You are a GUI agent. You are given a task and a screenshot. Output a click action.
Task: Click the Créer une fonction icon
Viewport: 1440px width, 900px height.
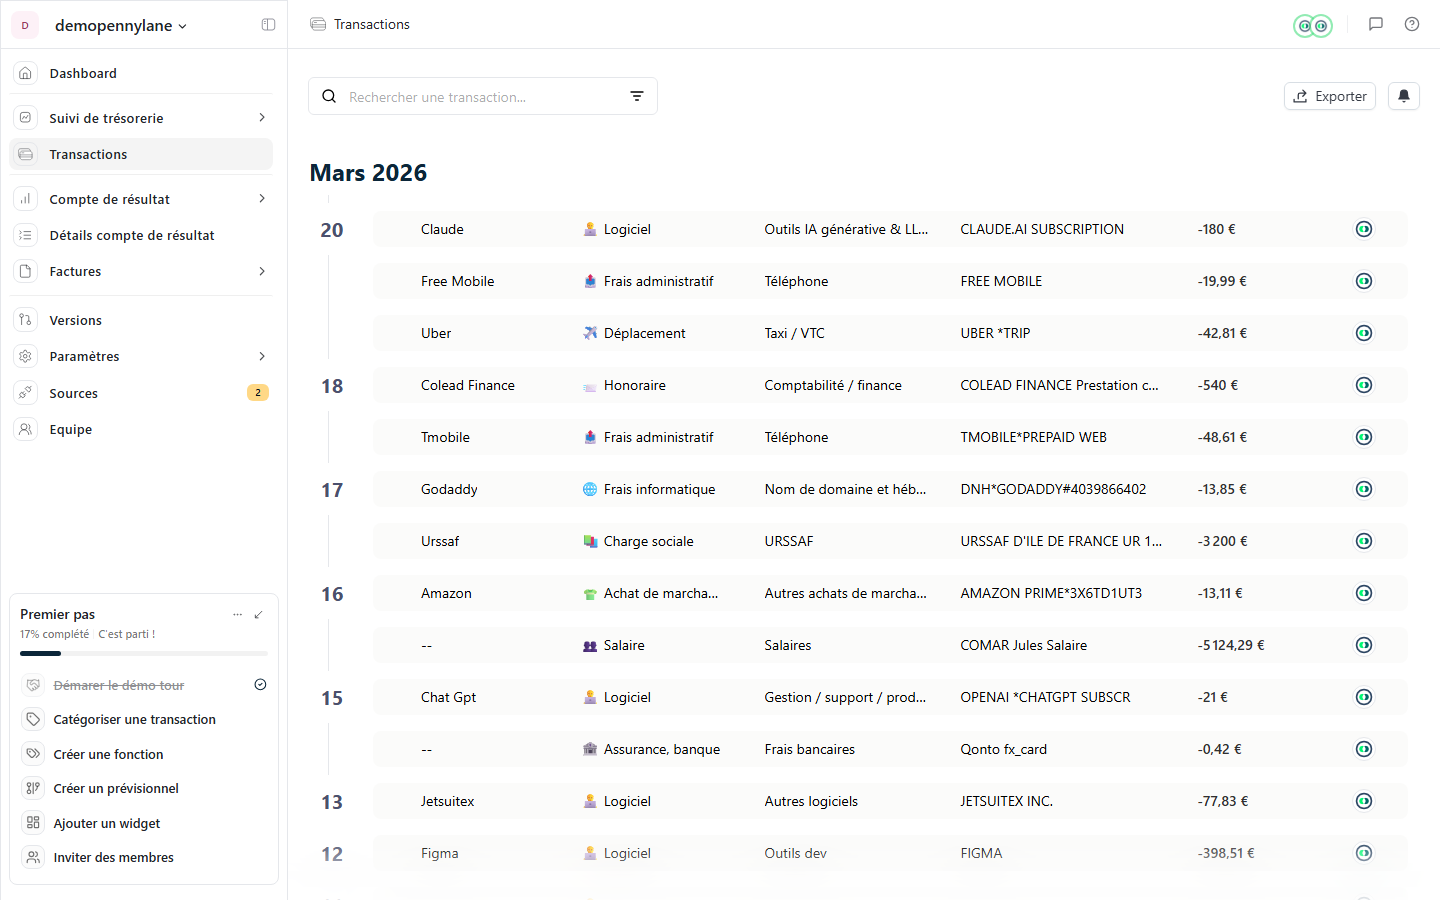pos(33,754)
